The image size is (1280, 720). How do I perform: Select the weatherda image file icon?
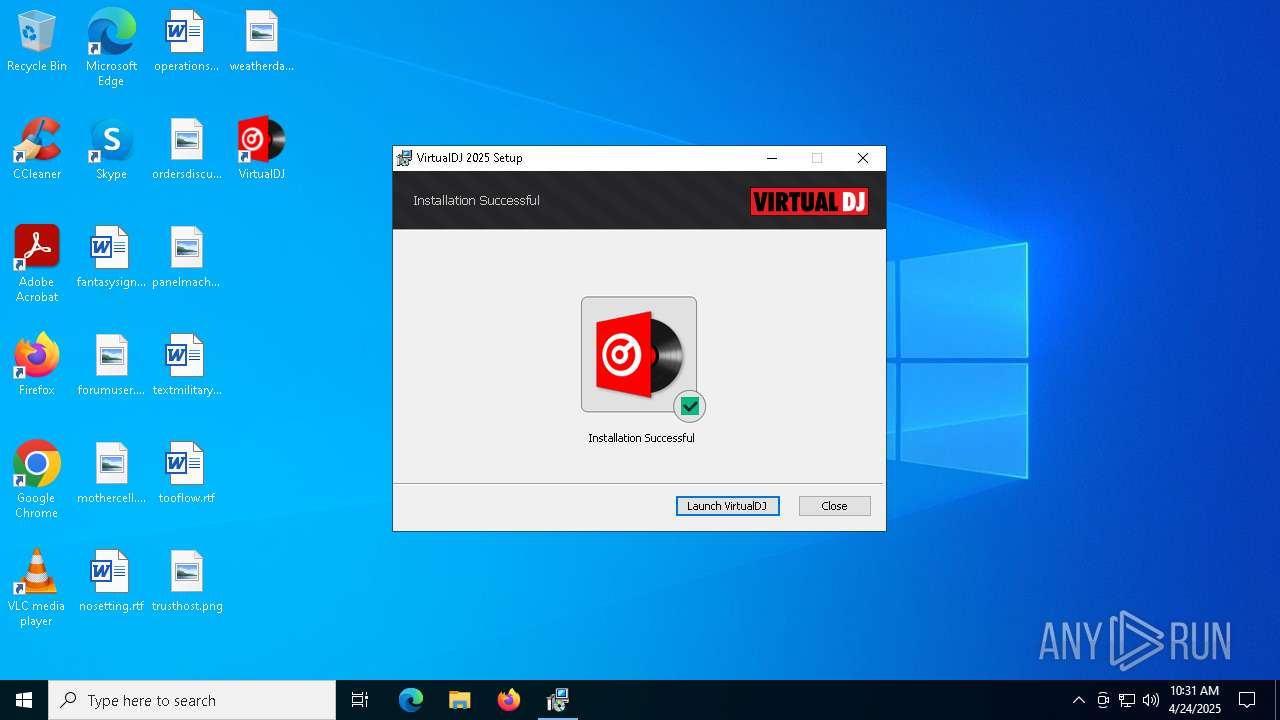[x=261, y=42]
